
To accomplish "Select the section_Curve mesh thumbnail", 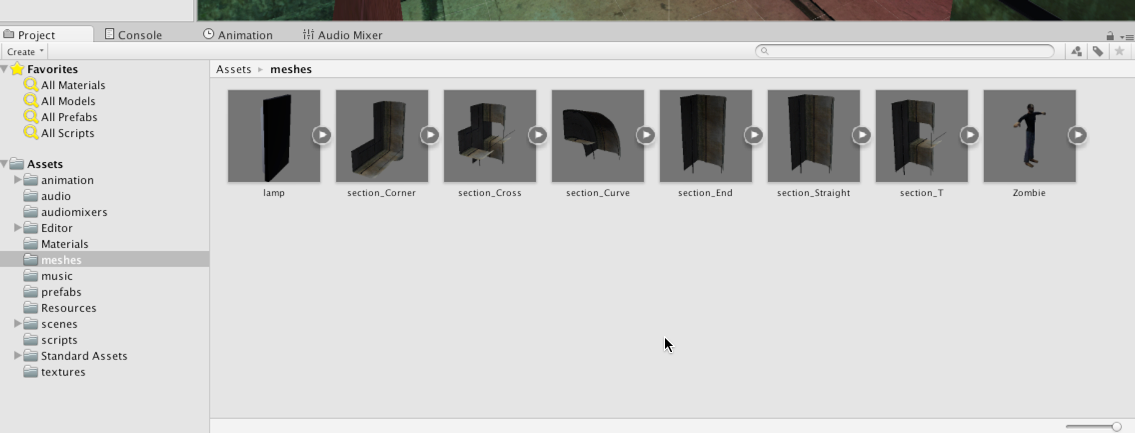I will click(597, 136).
